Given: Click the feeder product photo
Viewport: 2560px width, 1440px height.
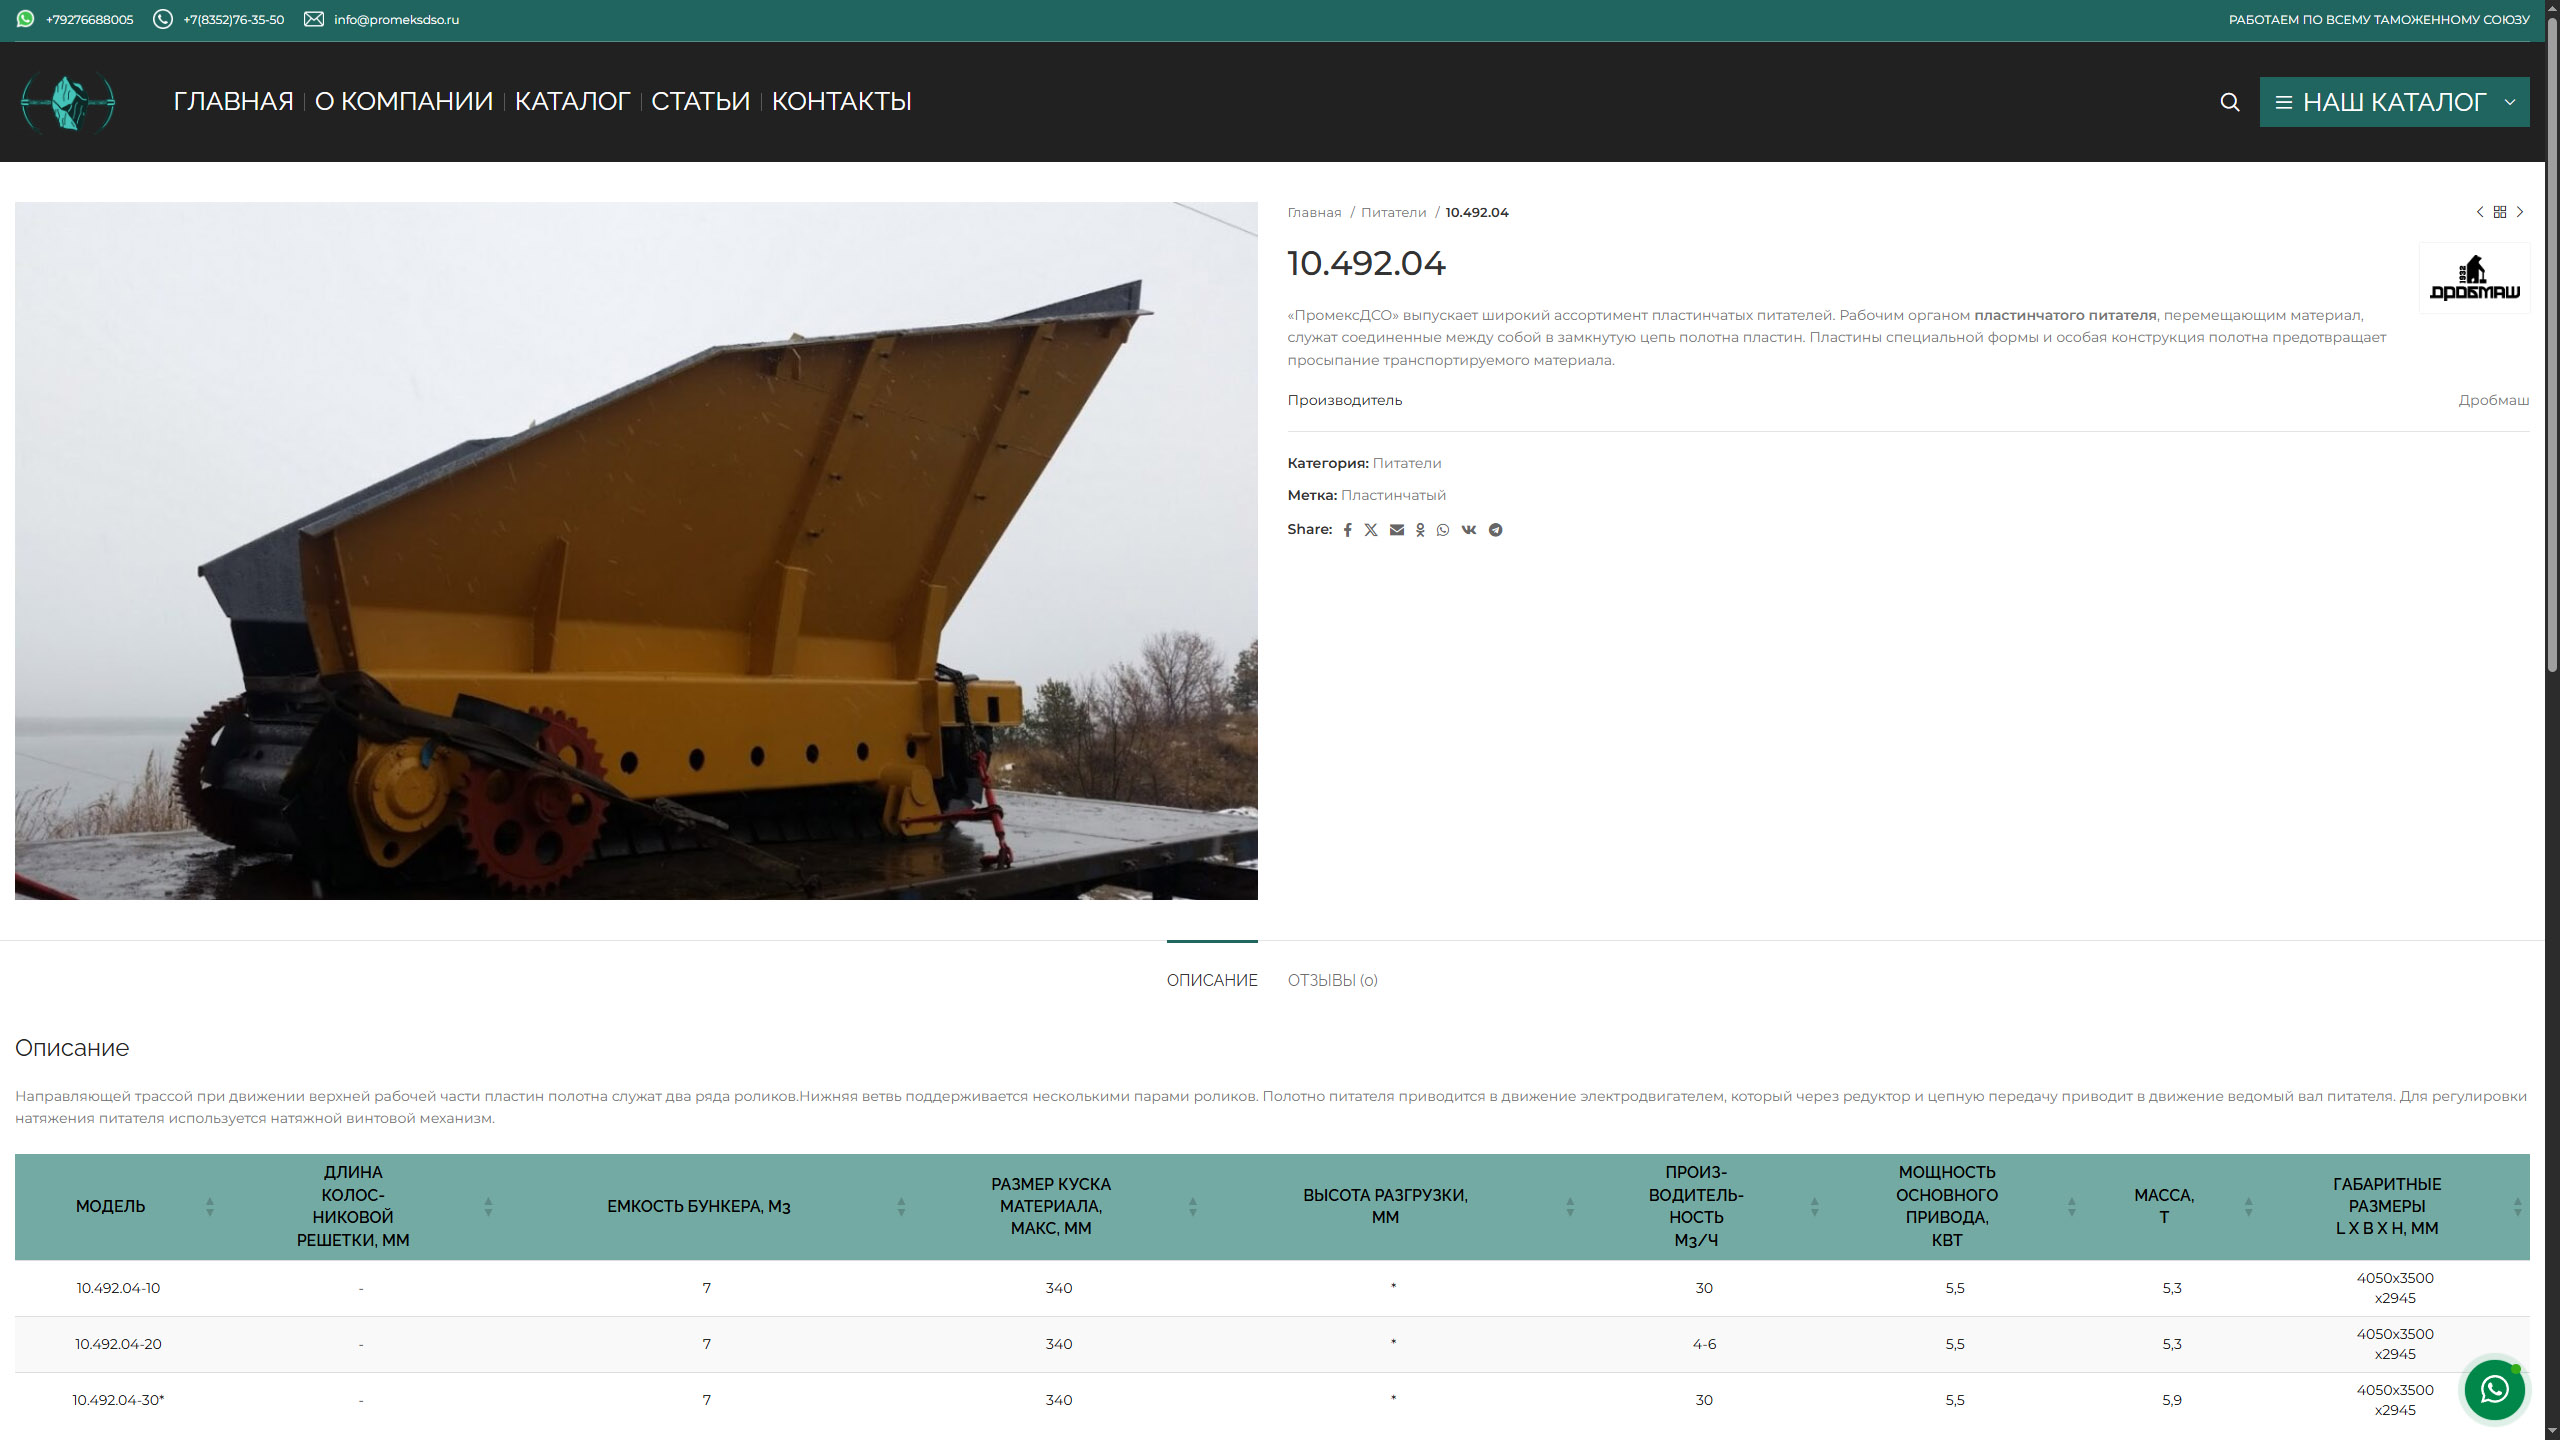Looking at the screenshot, I should tap(636, 550).
